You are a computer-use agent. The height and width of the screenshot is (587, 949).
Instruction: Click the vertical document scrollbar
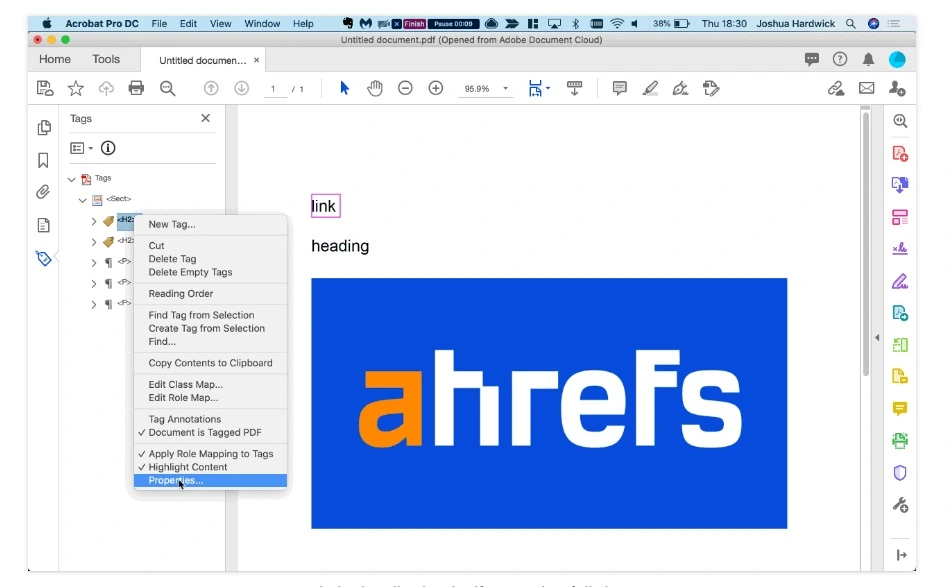865,242
